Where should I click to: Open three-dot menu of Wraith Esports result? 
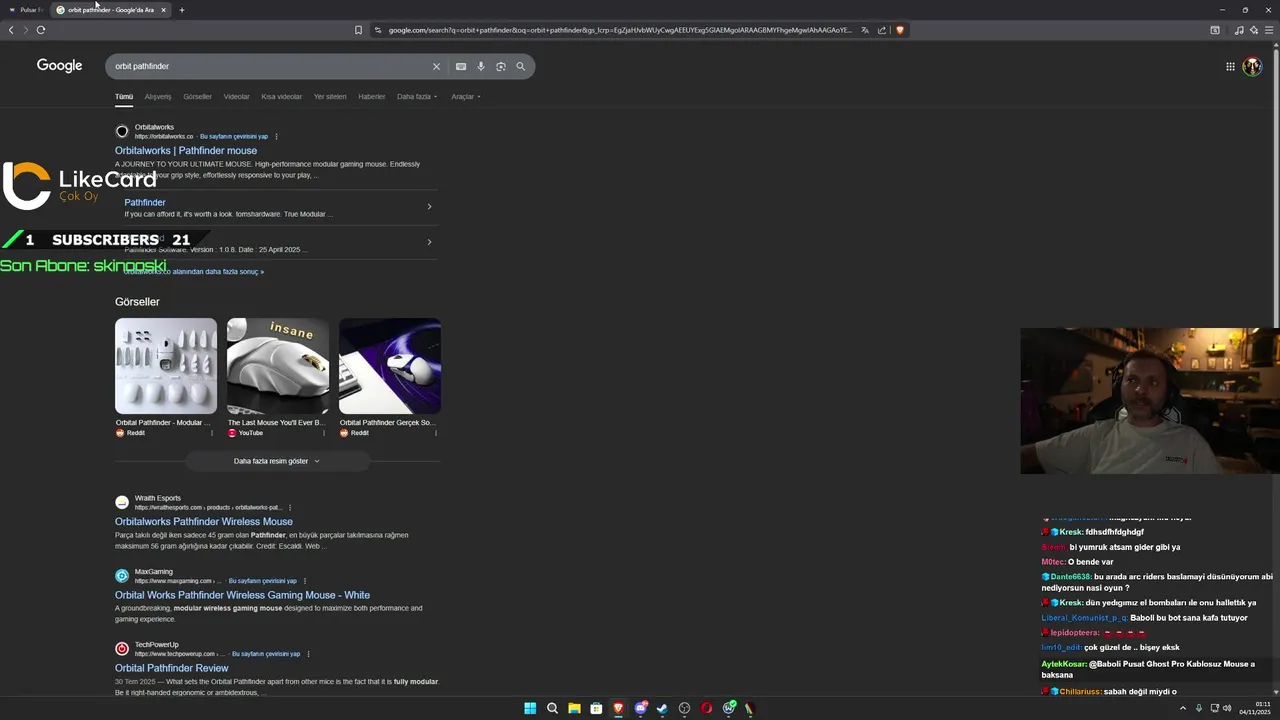[292, 508]
